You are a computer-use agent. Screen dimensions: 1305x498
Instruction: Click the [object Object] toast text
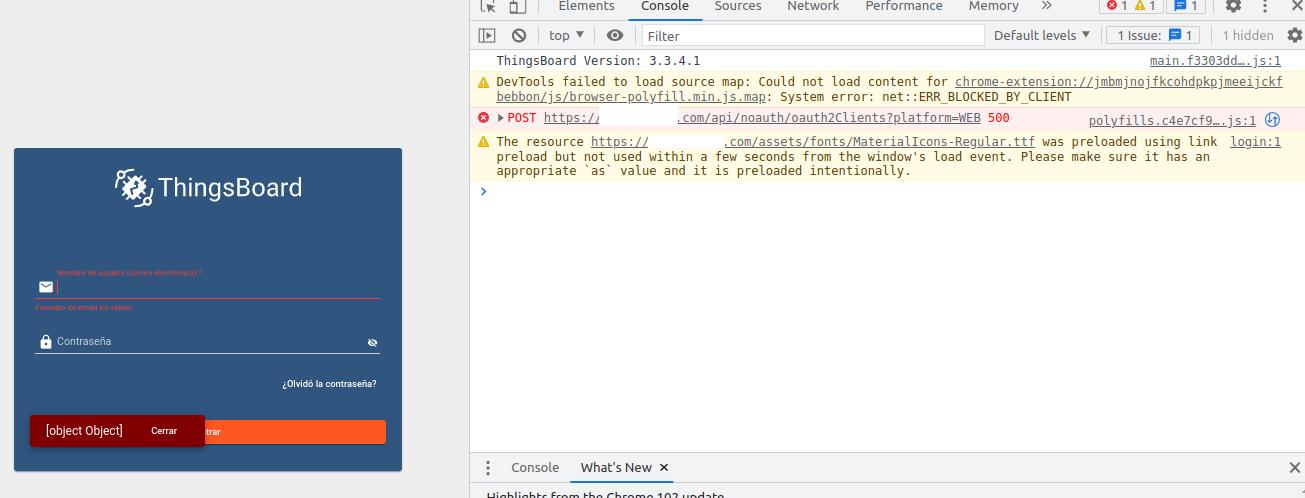(x=84, y=431)
